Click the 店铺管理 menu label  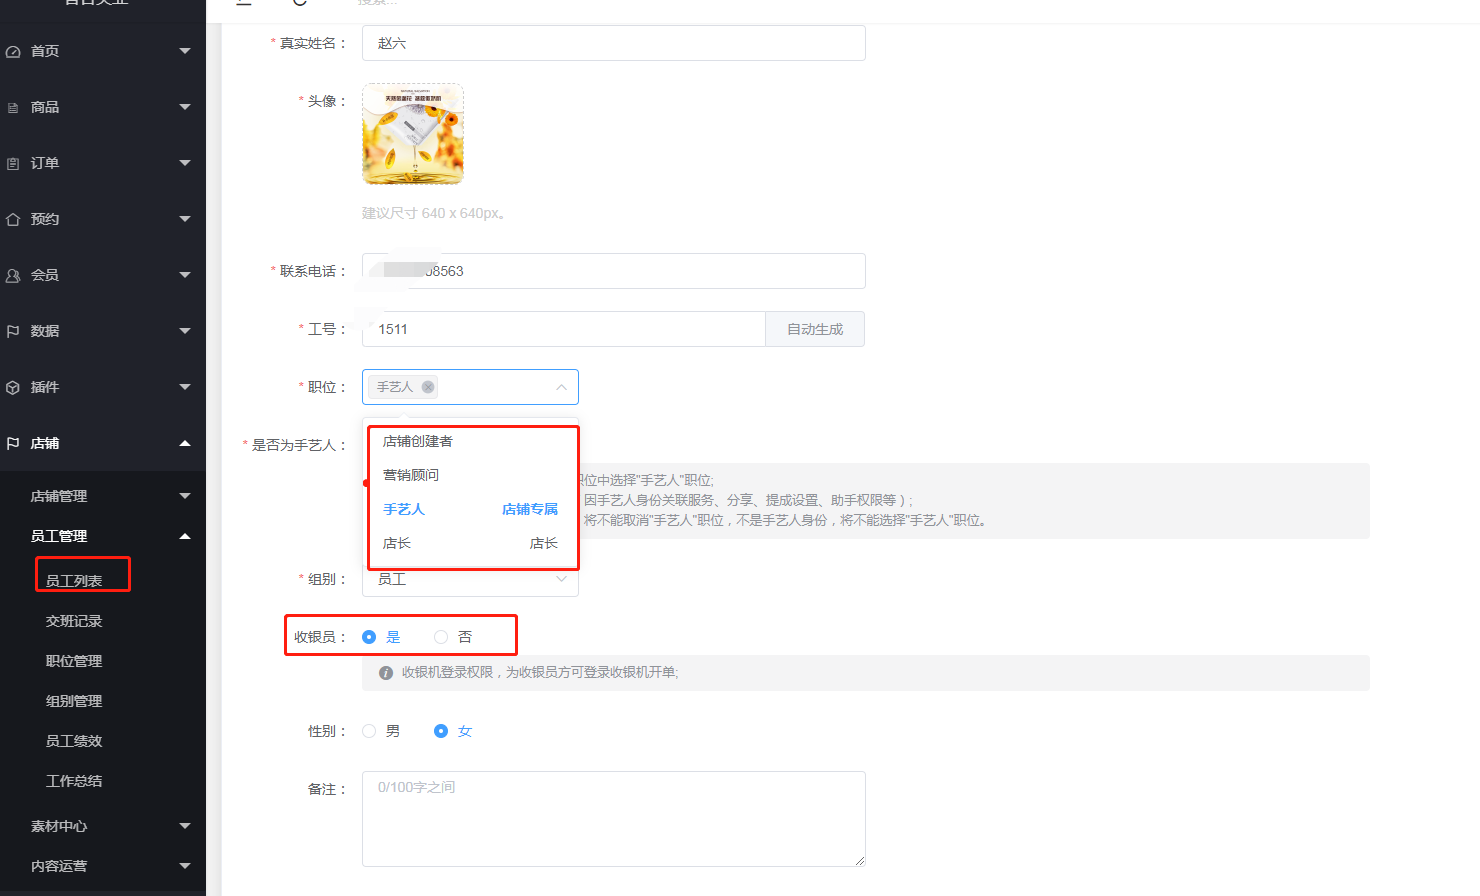pos(59,496)
